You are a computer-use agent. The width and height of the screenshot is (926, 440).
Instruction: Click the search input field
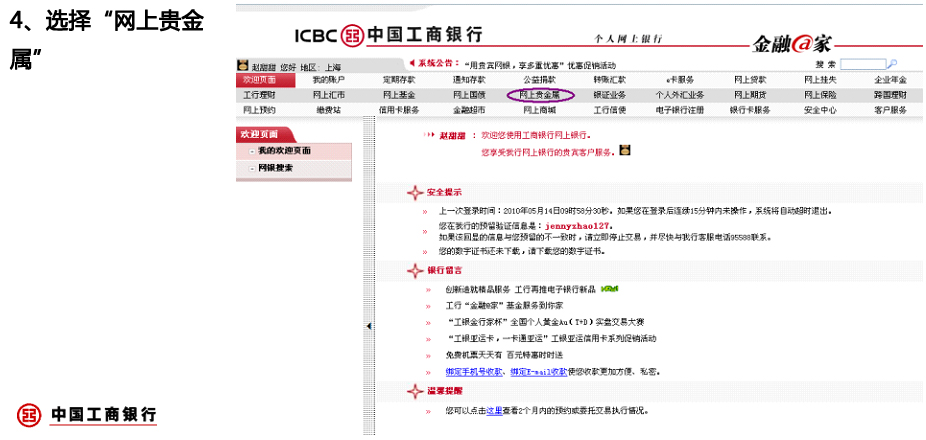(x=863, y=64)
